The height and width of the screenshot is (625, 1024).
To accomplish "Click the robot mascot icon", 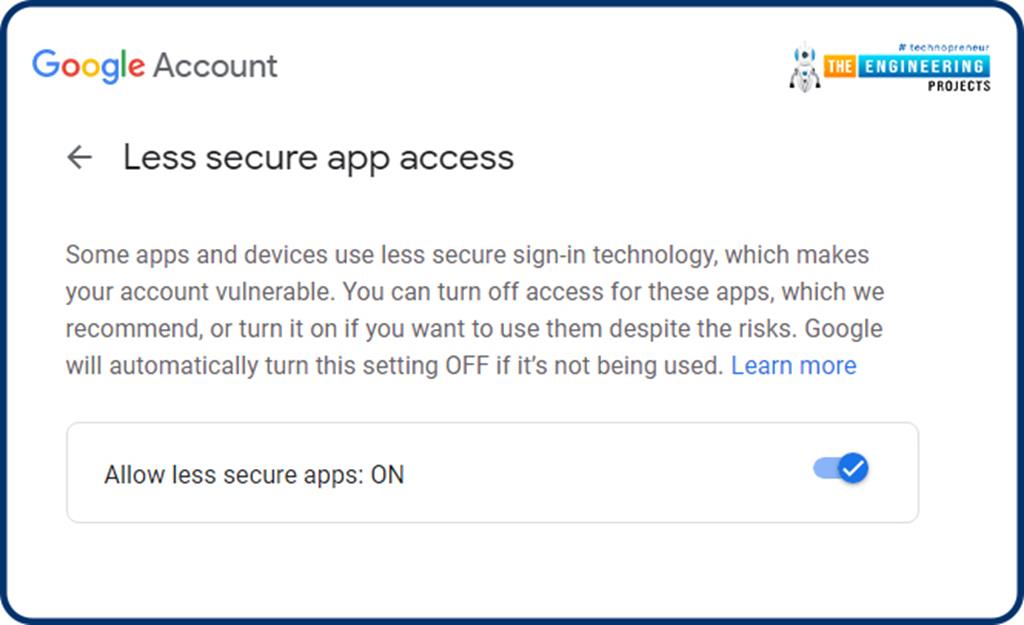I will pyautogui.click(x=804, y=69).
